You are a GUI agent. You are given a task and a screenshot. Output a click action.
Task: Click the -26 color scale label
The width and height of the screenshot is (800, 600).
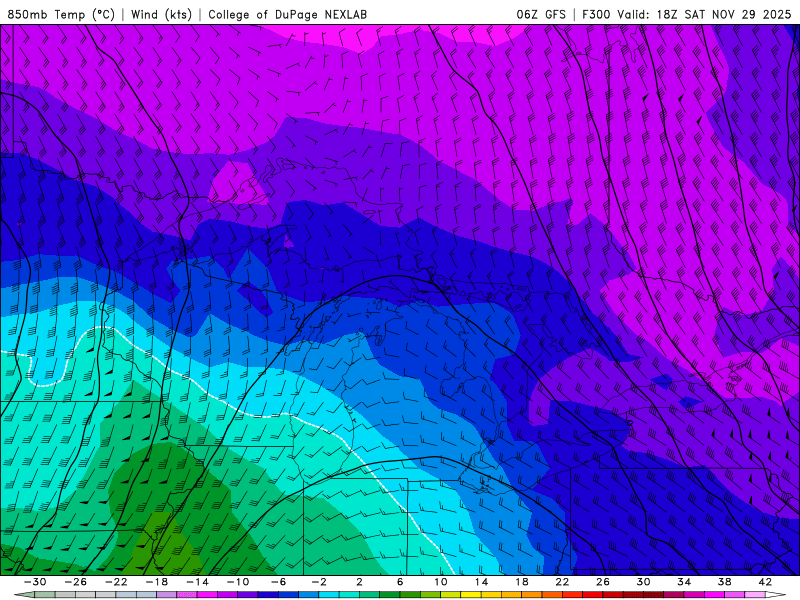pos(76,582)
